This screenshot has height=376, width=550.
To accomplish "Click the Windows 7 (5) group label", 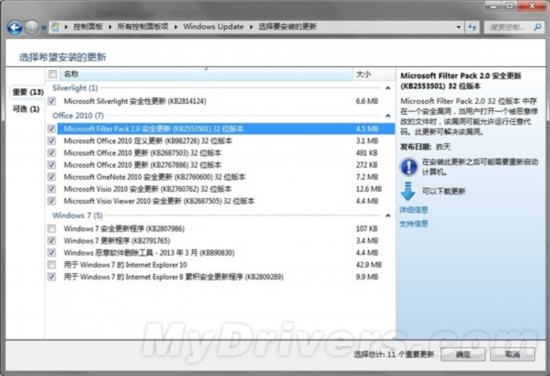I will coord(78,215).
